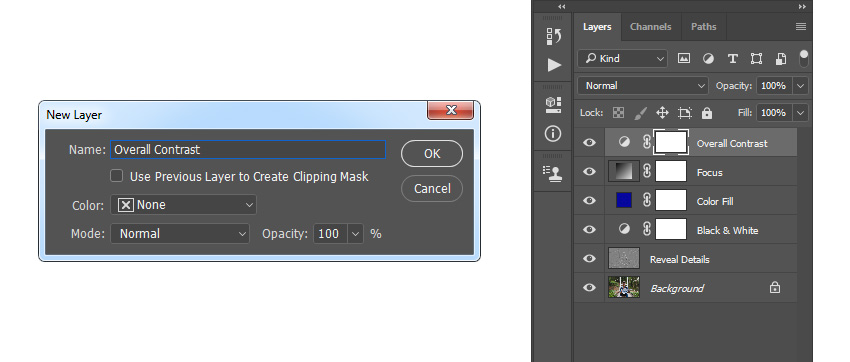Image resolution: width=850 pixels, height=362 pixels.
Task: Select the Color Fill layer mask thumbnail
Action: point(671,201)
